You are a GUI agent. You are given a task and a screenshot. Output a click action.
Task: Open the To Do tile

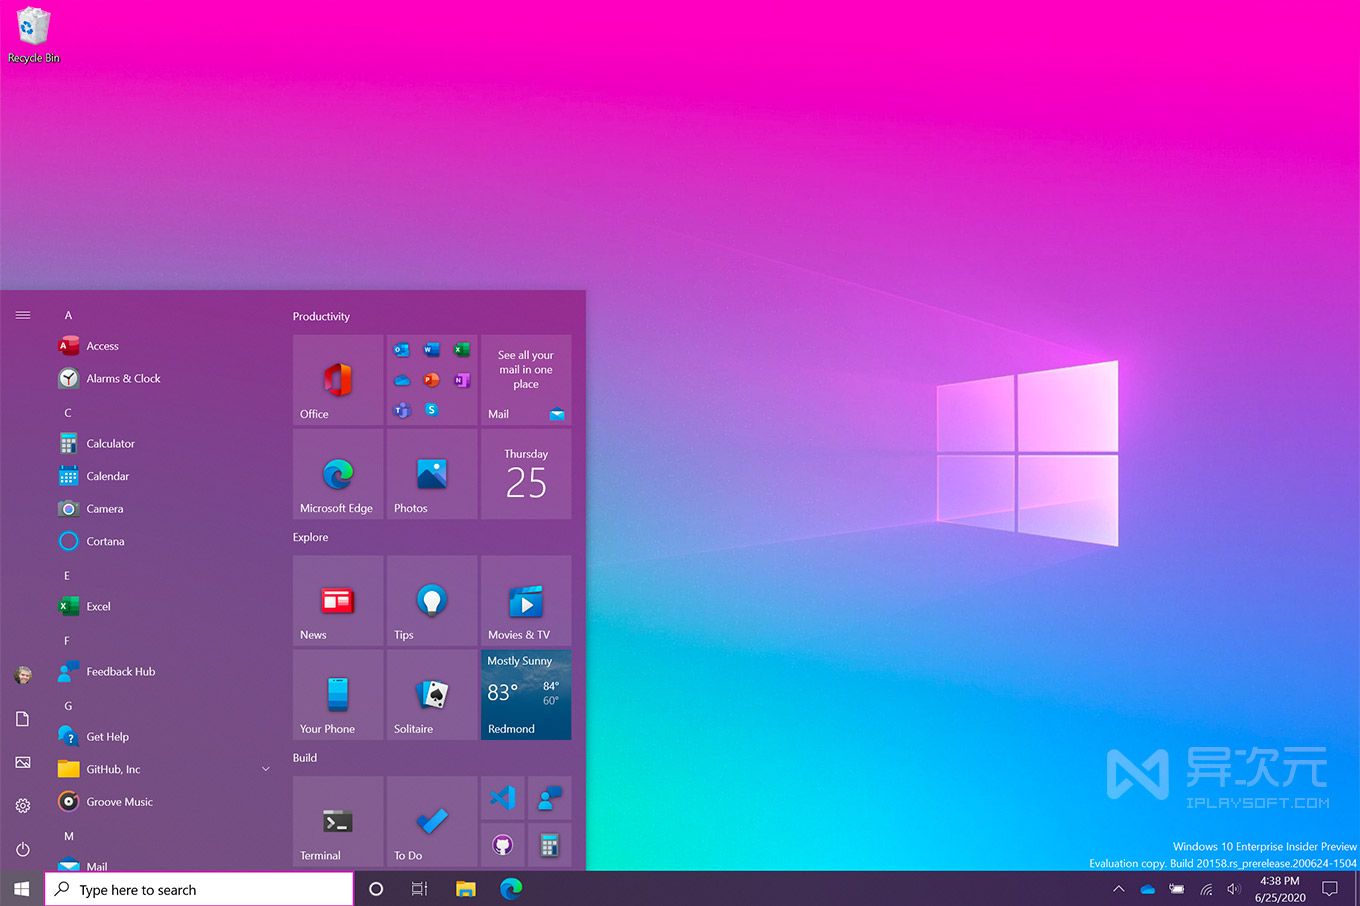431,820
